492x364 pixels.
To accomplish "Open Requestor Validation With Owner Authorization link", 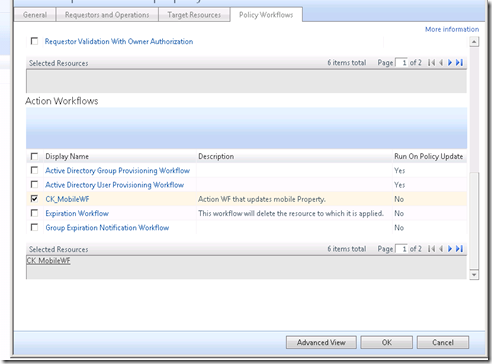I will point(119,41).
